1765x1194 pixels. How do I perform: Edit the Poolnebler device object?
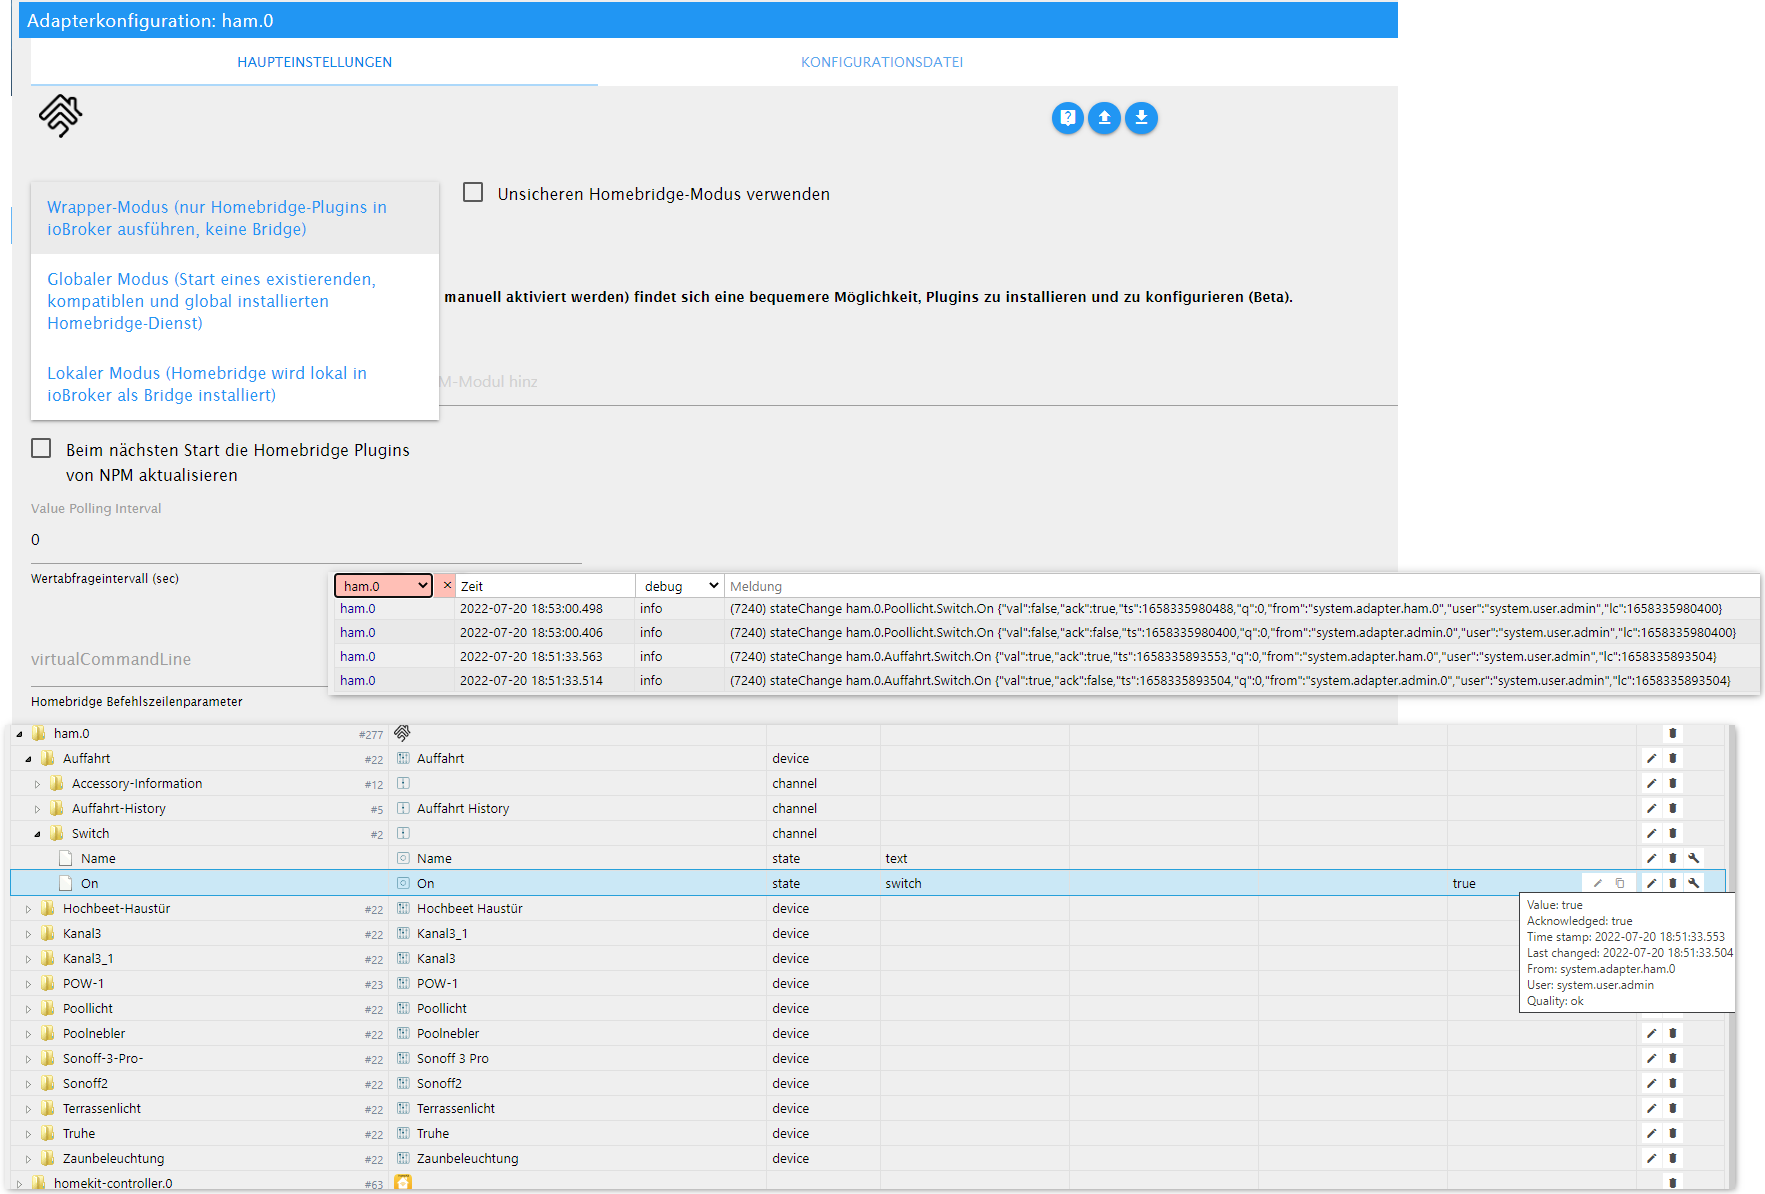(1651, 1034)
